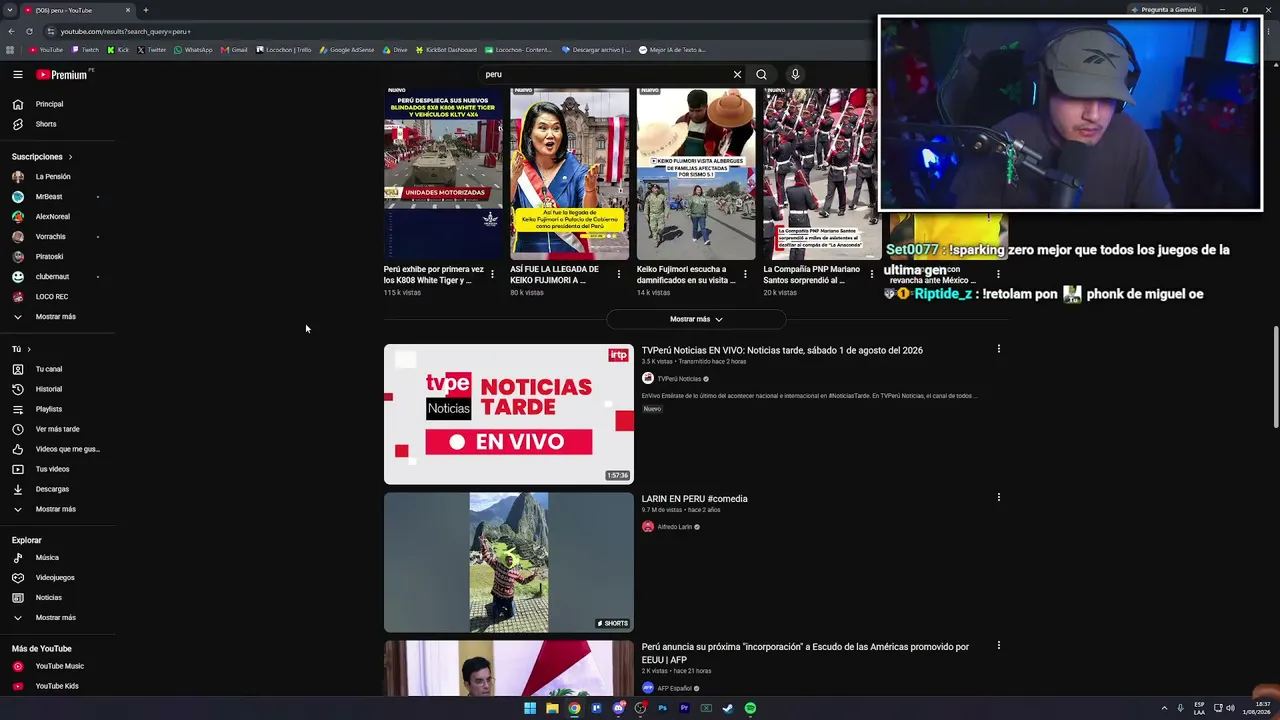Open the LARIN EN PERU #comedia video title

[694, 499]
